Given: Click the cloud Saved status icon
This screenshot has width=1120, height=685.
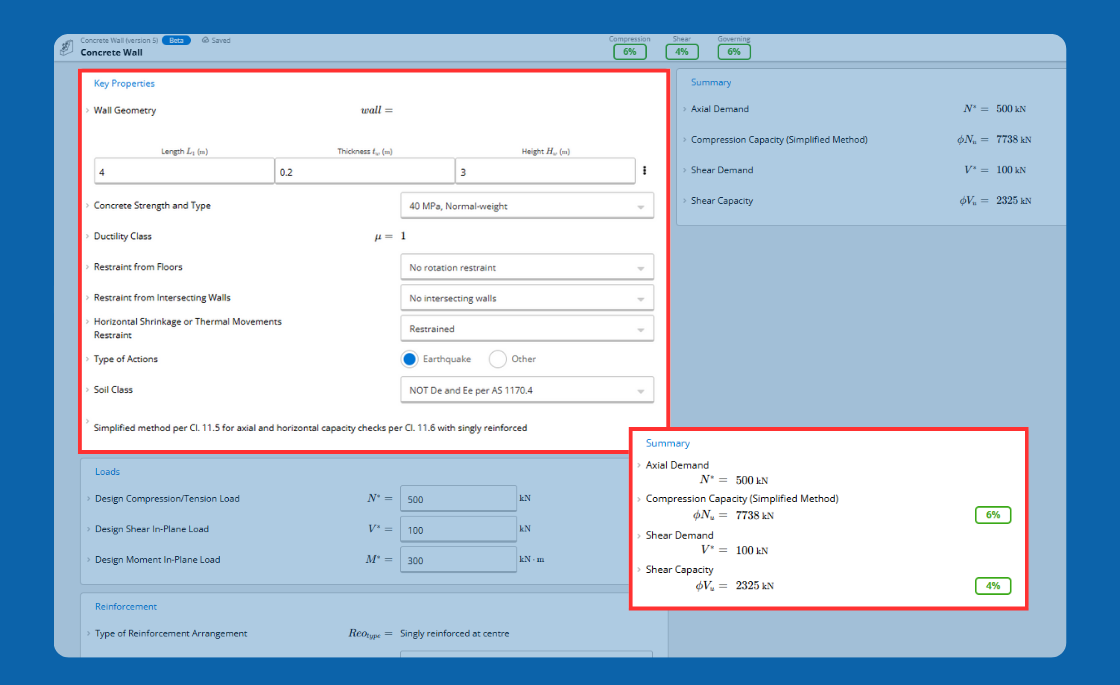Looking at the screenshot, I should pyautogui.click(x=205, y=41).
